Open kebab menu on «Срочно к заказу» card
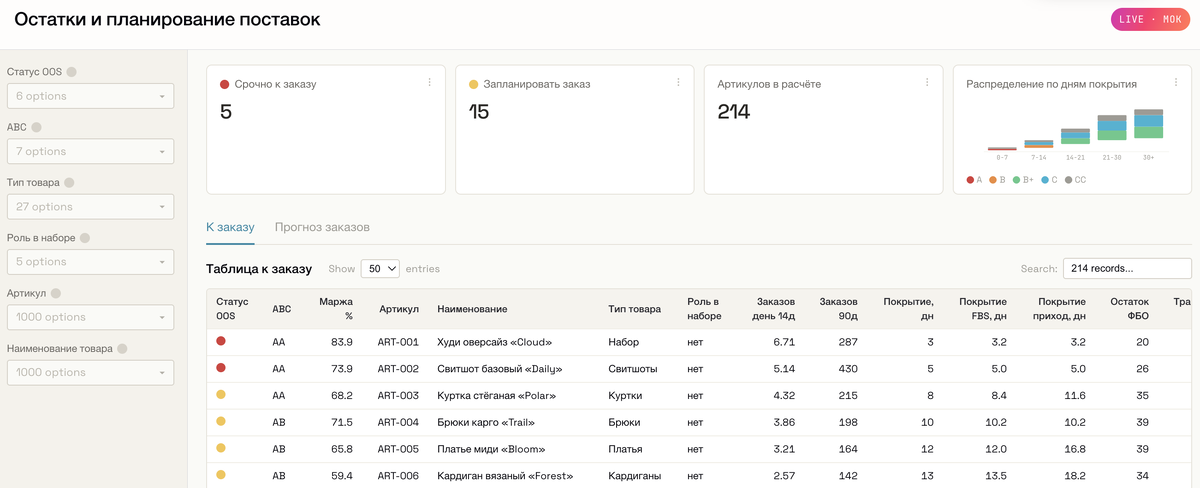This screenshot has width=1200, height=488. coord(430,83)
